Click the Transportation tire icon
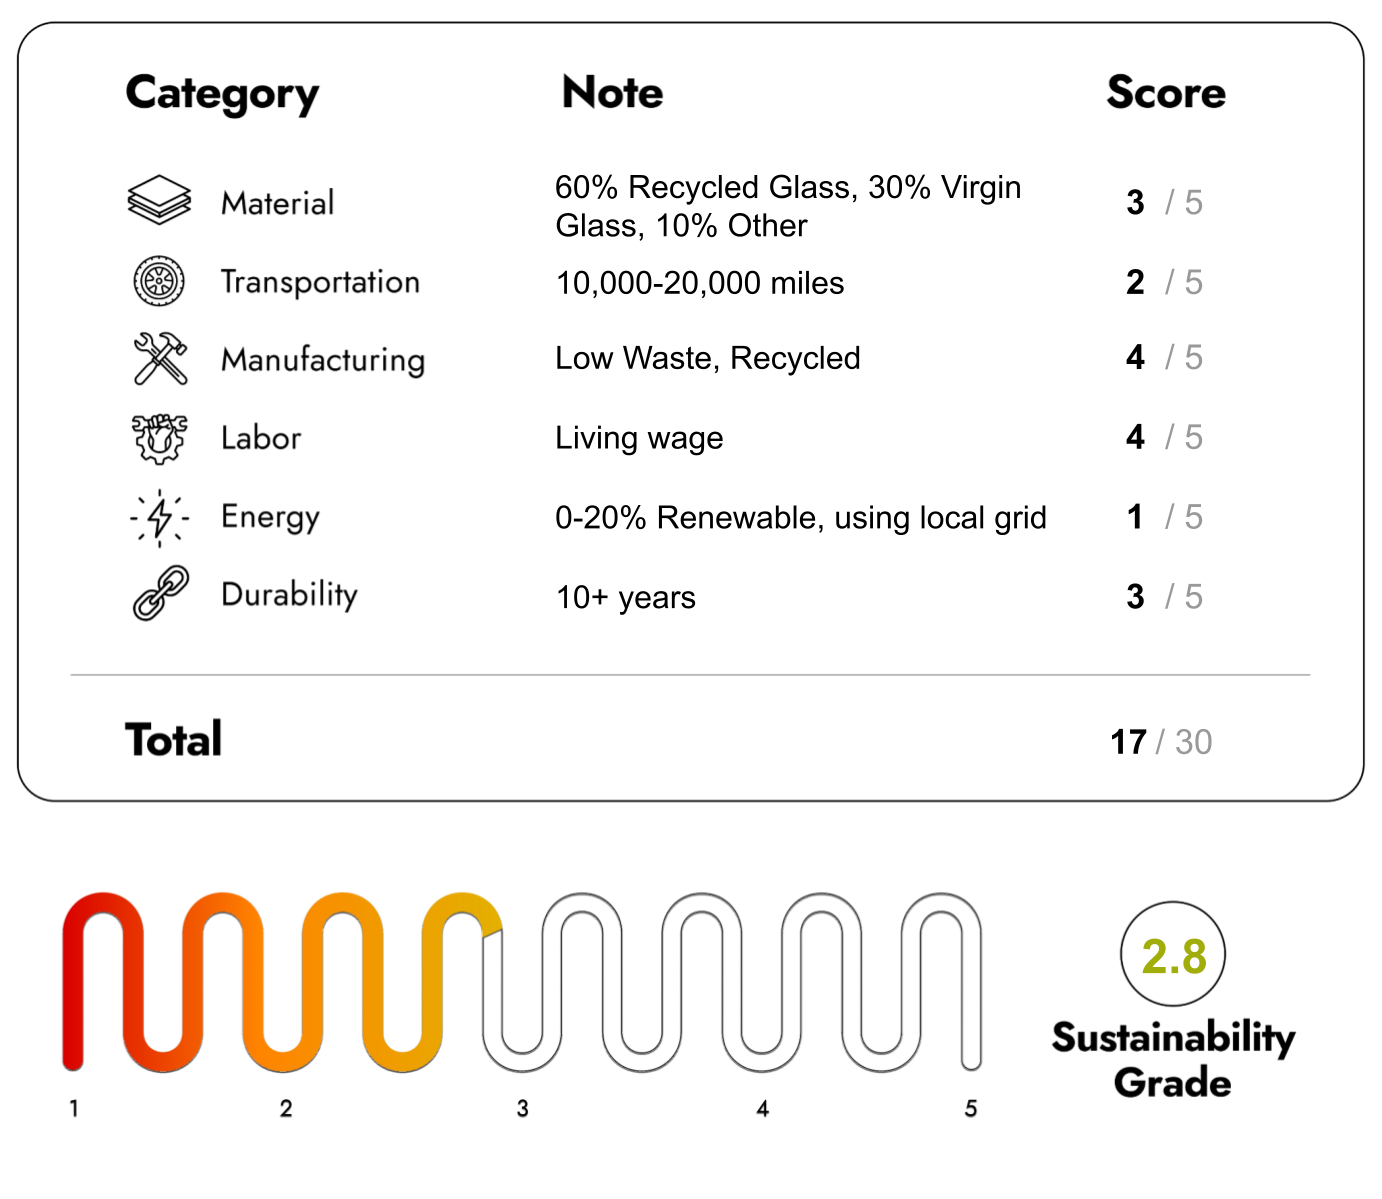Screen dimensions: 1382x1199 click(159, 281)
